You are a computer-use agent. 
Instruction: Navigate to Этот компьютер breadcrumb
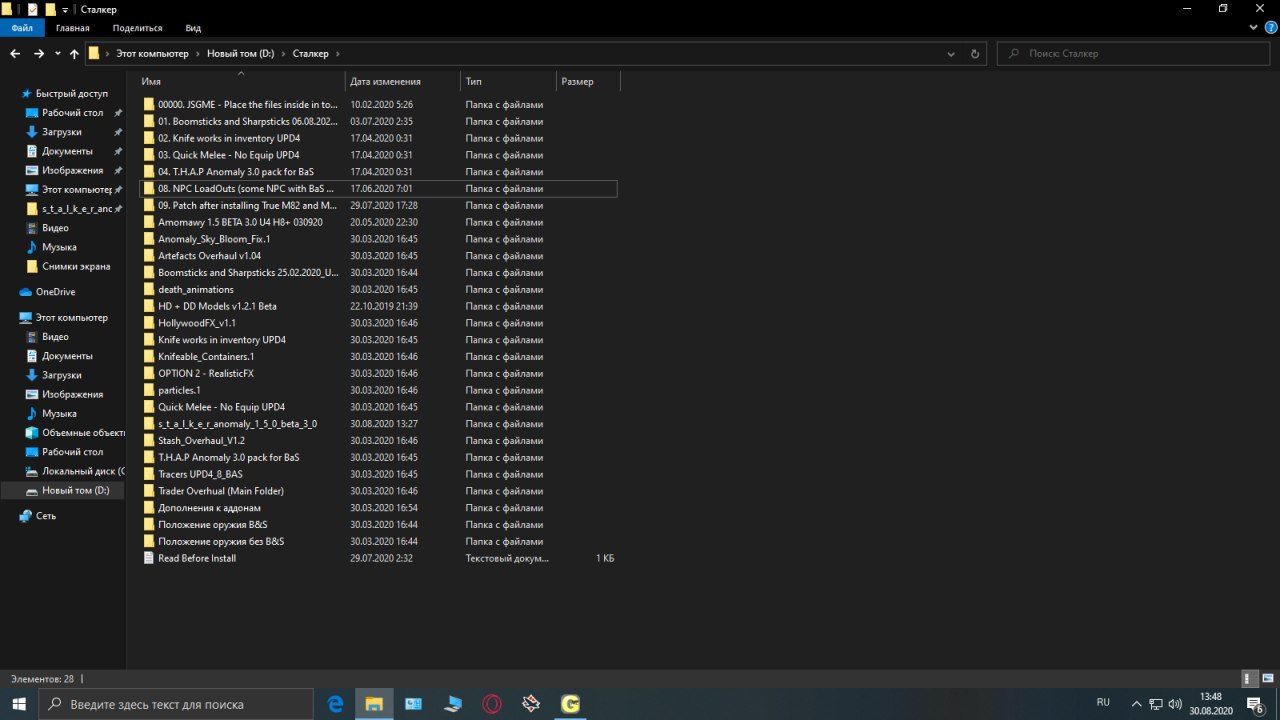coord(154,54)
